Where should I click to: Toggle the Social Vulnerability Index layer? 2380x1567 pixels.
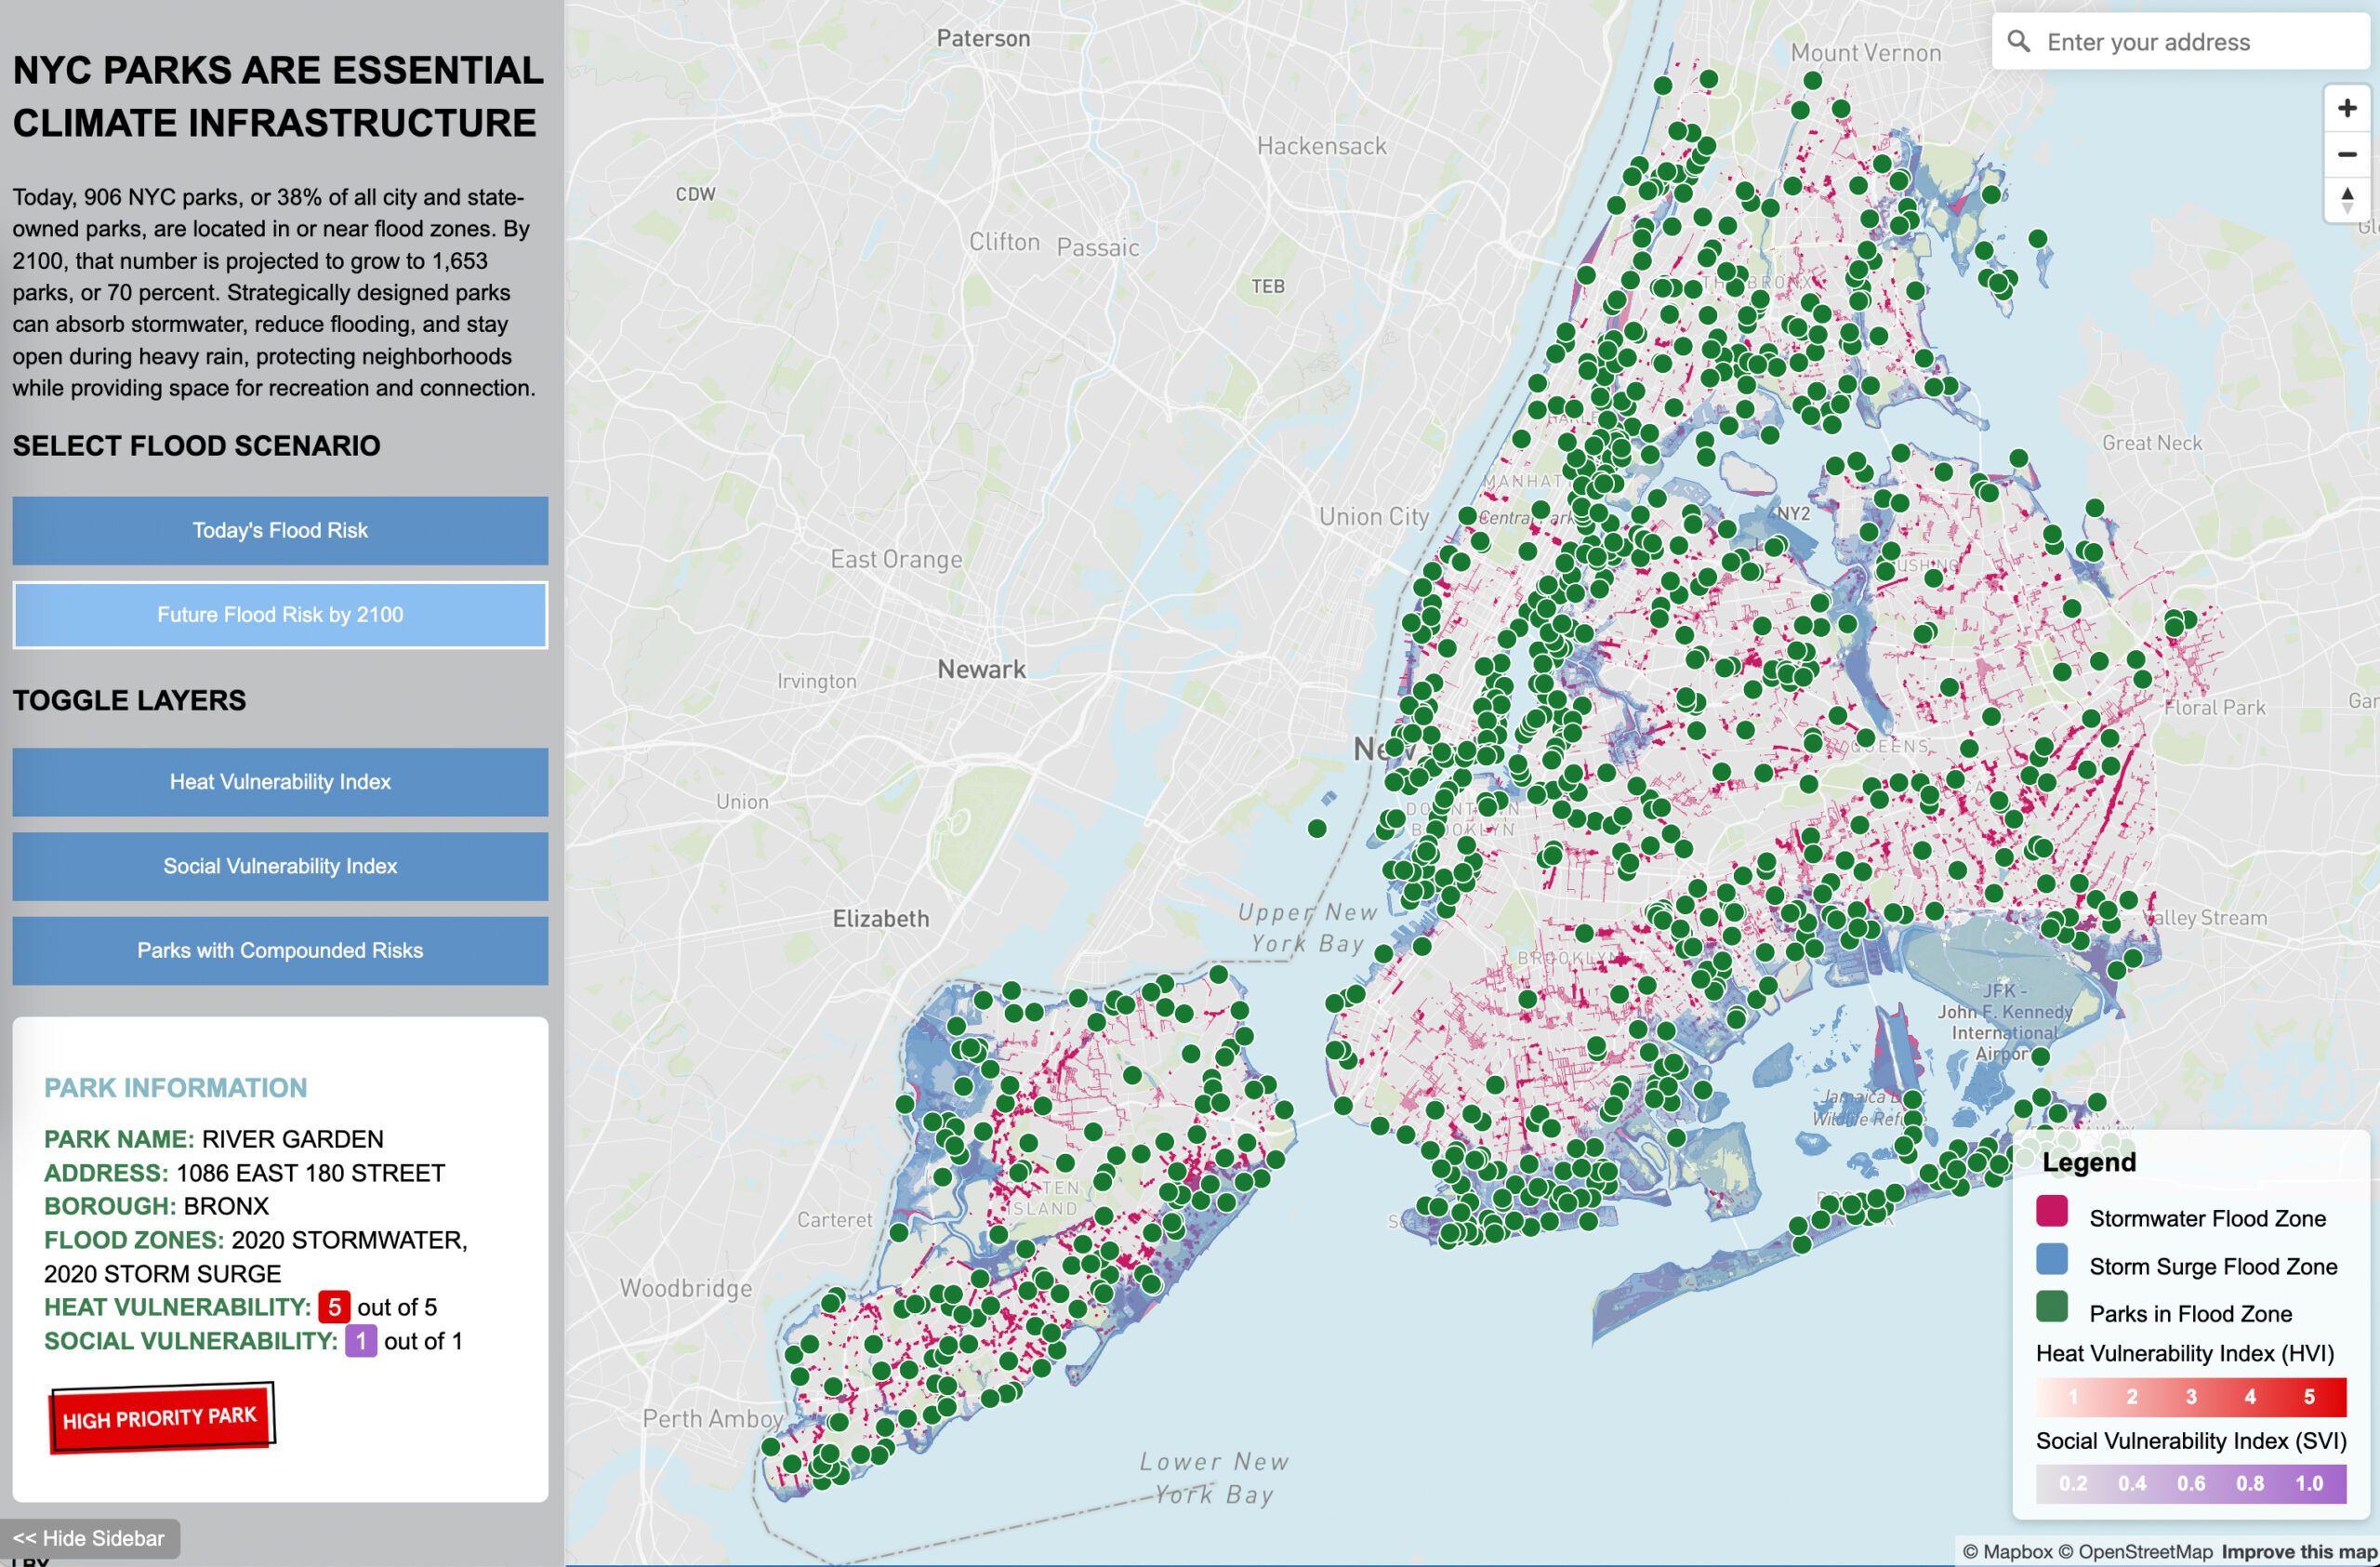tap(280, 866)
